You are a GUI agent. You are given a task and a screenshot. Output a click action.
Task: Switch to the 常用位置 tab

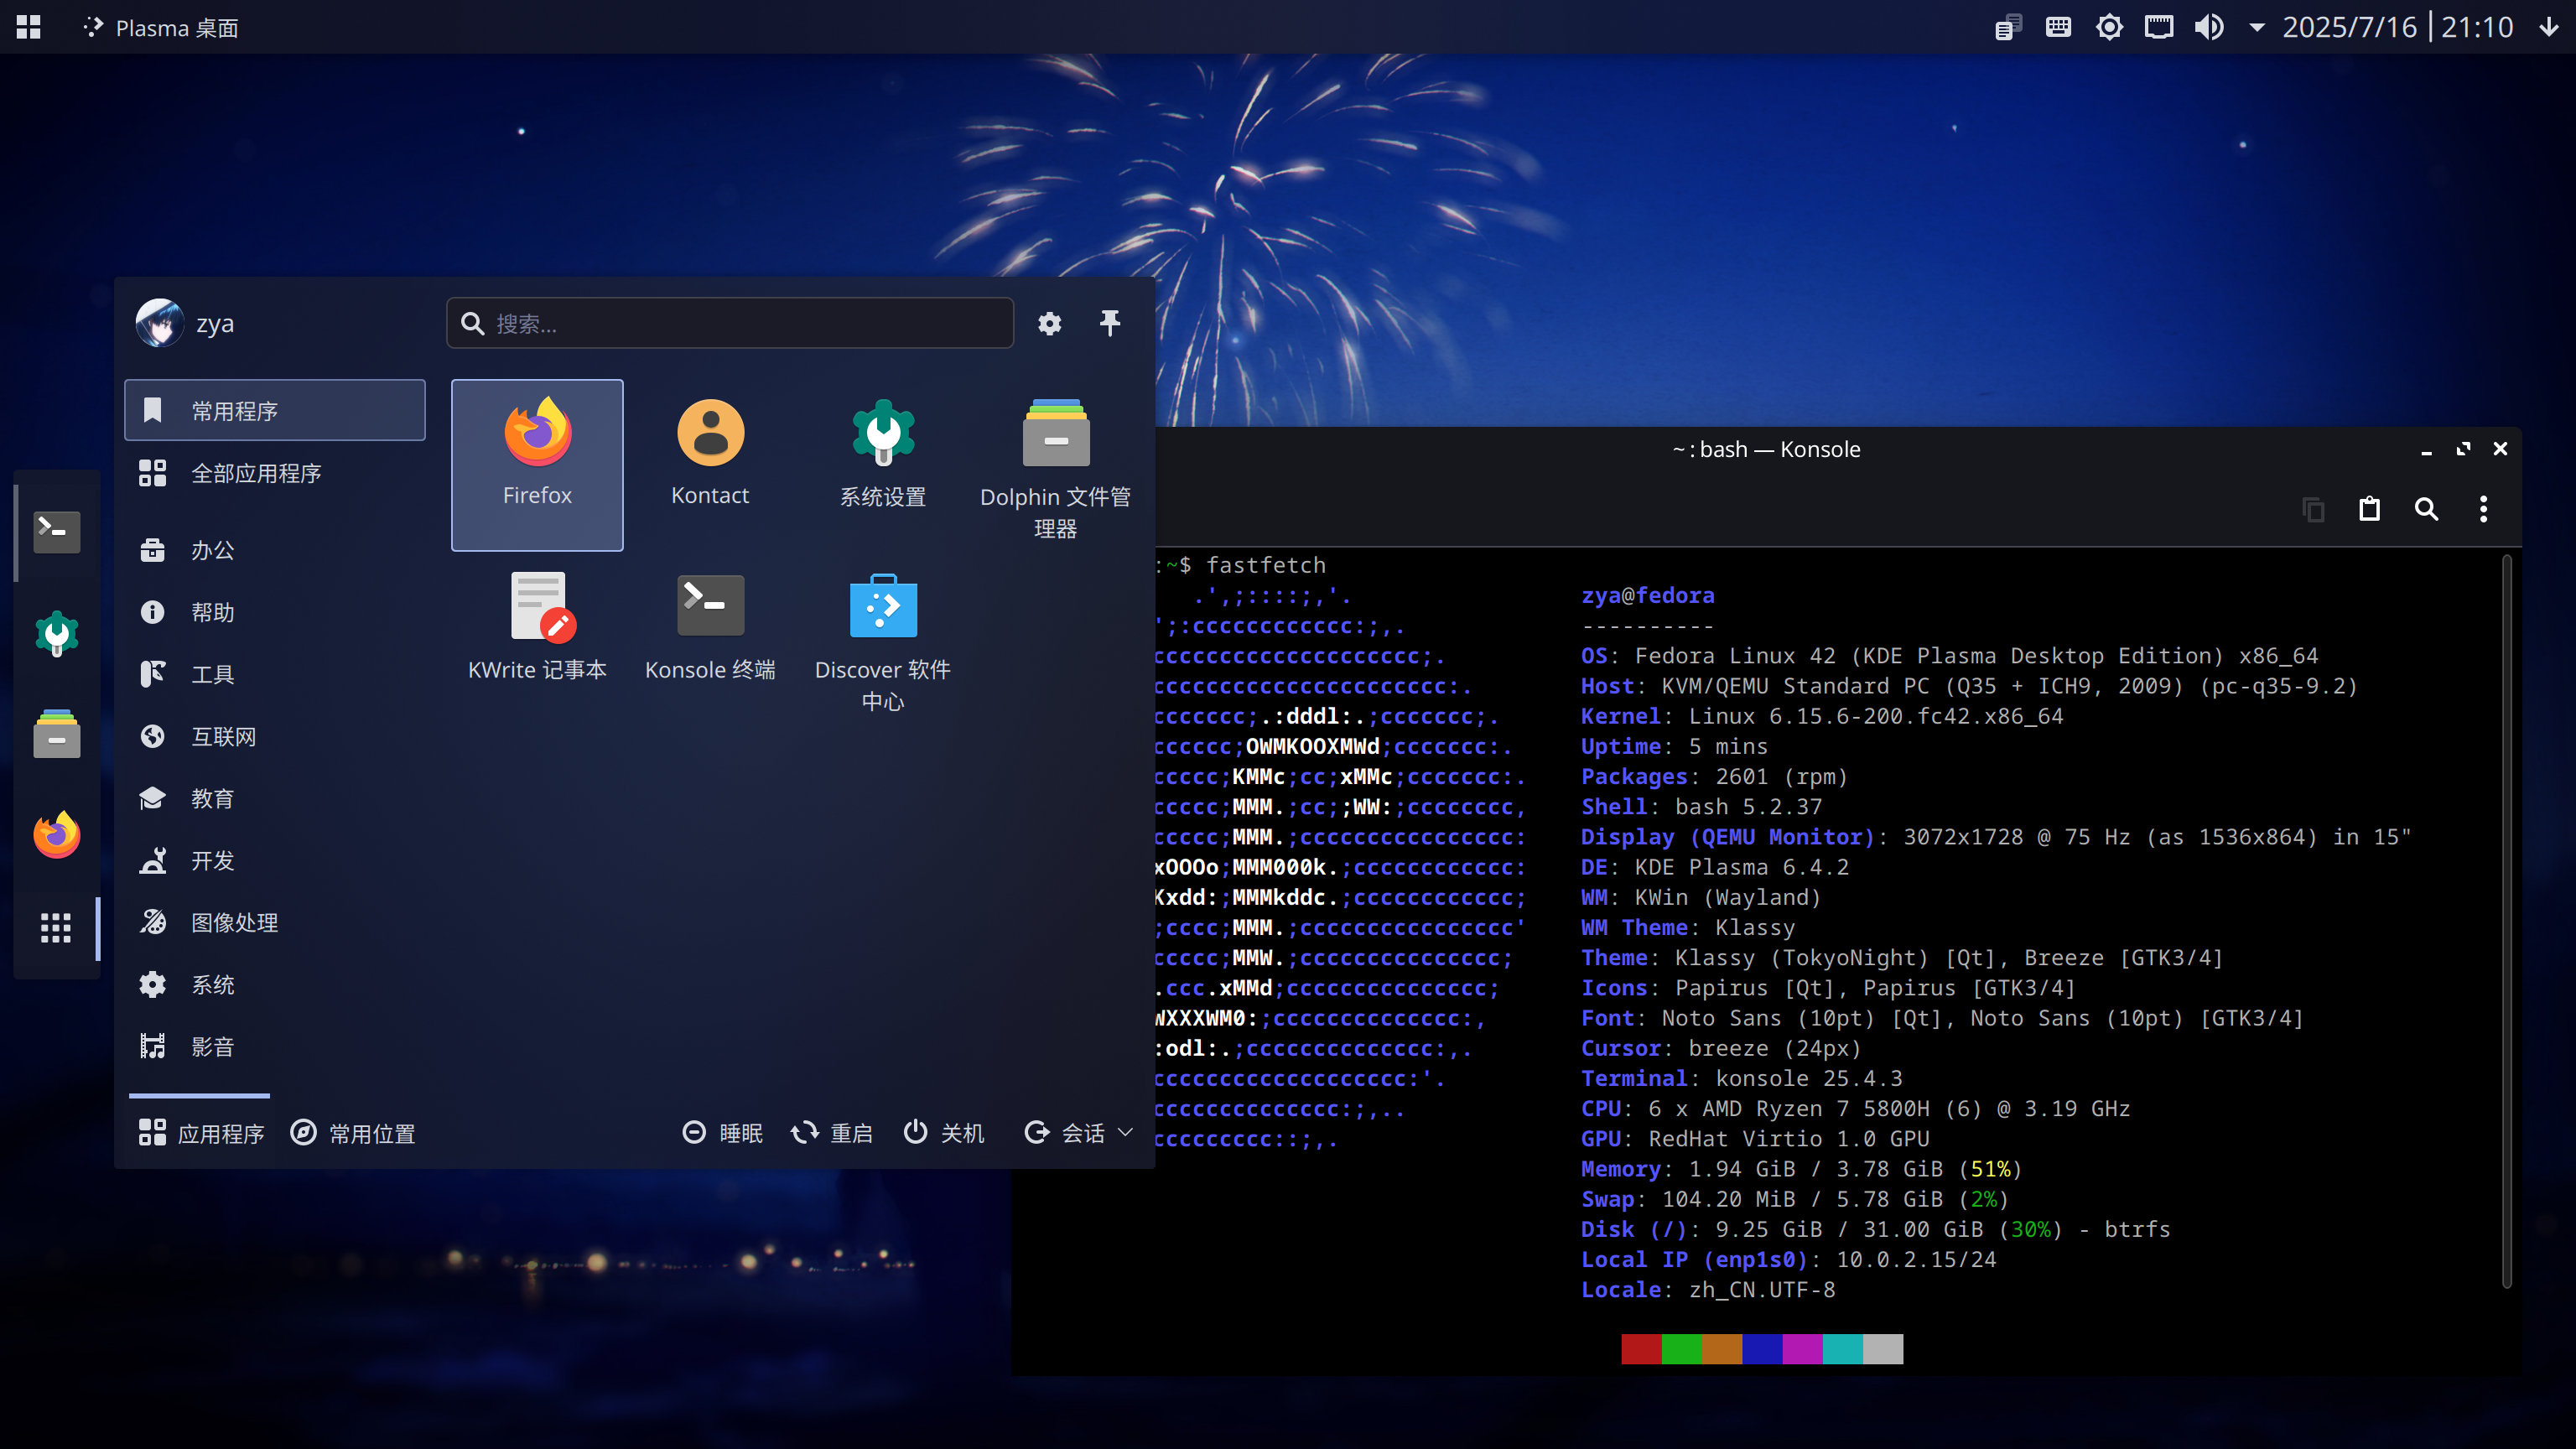tap(353, 1132)
